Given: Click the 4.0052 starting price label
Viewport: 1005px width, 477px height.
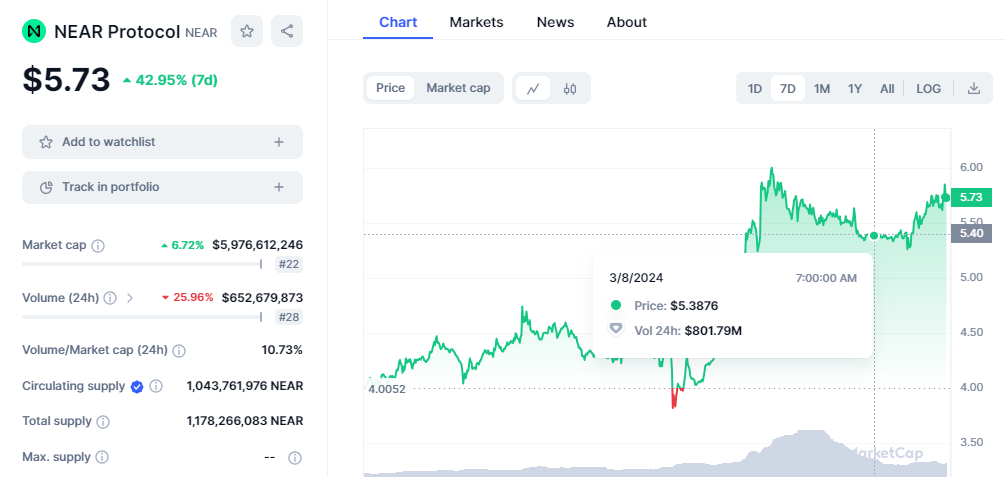Looking at the screenshot, I should [x=386, y=389].
